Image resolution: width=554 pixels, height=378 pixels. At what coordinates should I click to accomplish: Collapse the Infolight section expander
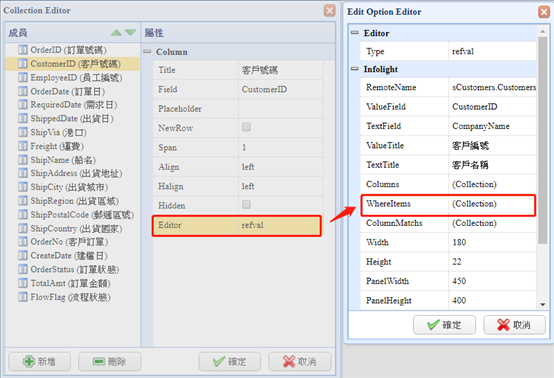click(x=354, y=69)
